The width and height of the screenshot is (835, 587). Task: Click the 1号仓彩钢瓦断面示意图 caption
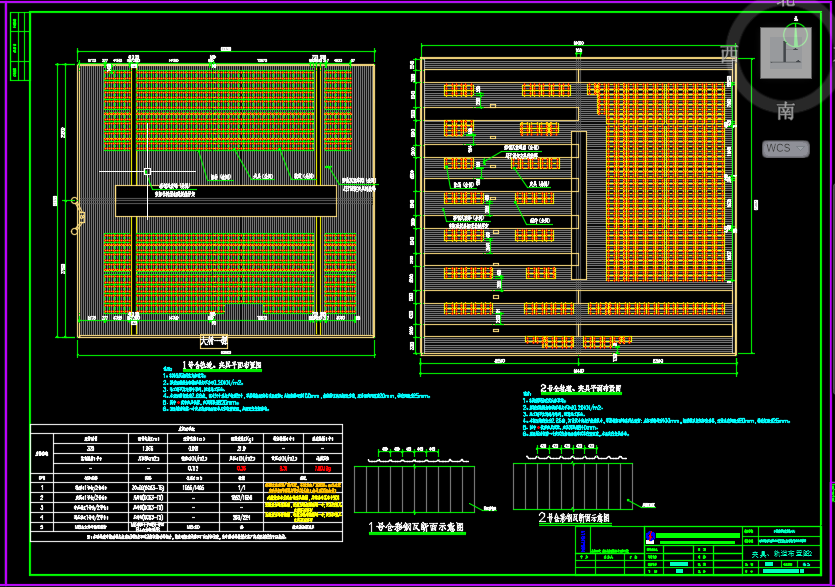[417, 527]
